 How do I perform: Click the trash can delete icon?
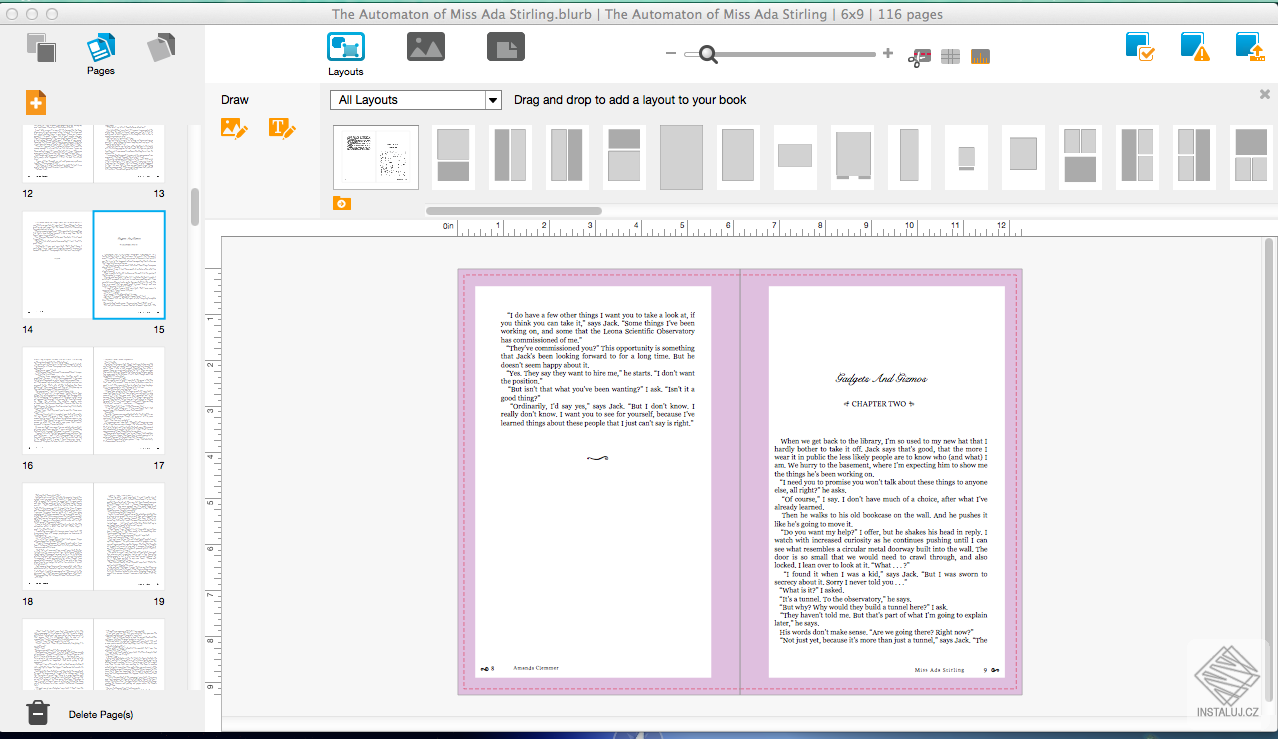37,713
